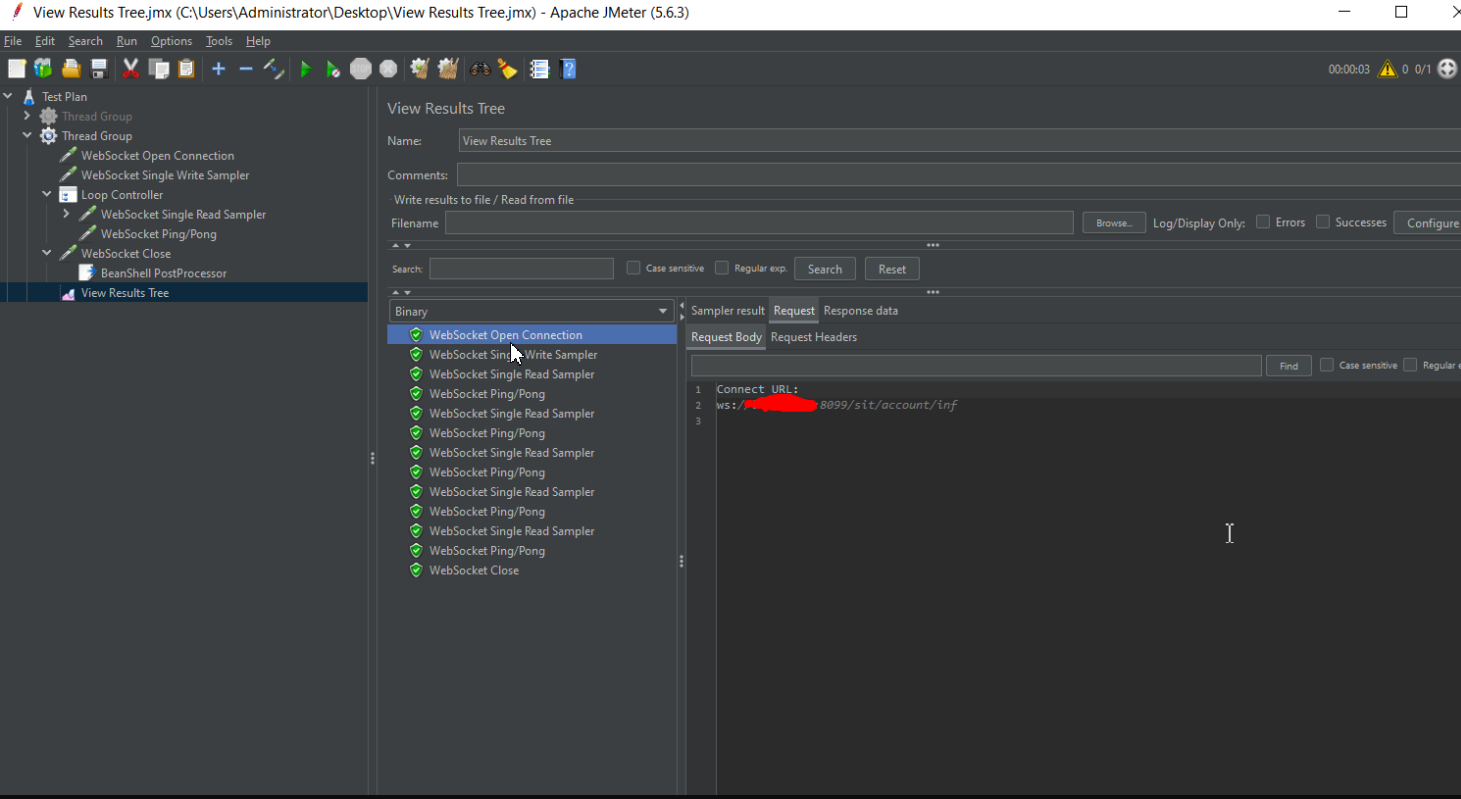Screen dimensions: 1461x799
Task: Toggle the Successes checkbox
Action: (1323, 222)
